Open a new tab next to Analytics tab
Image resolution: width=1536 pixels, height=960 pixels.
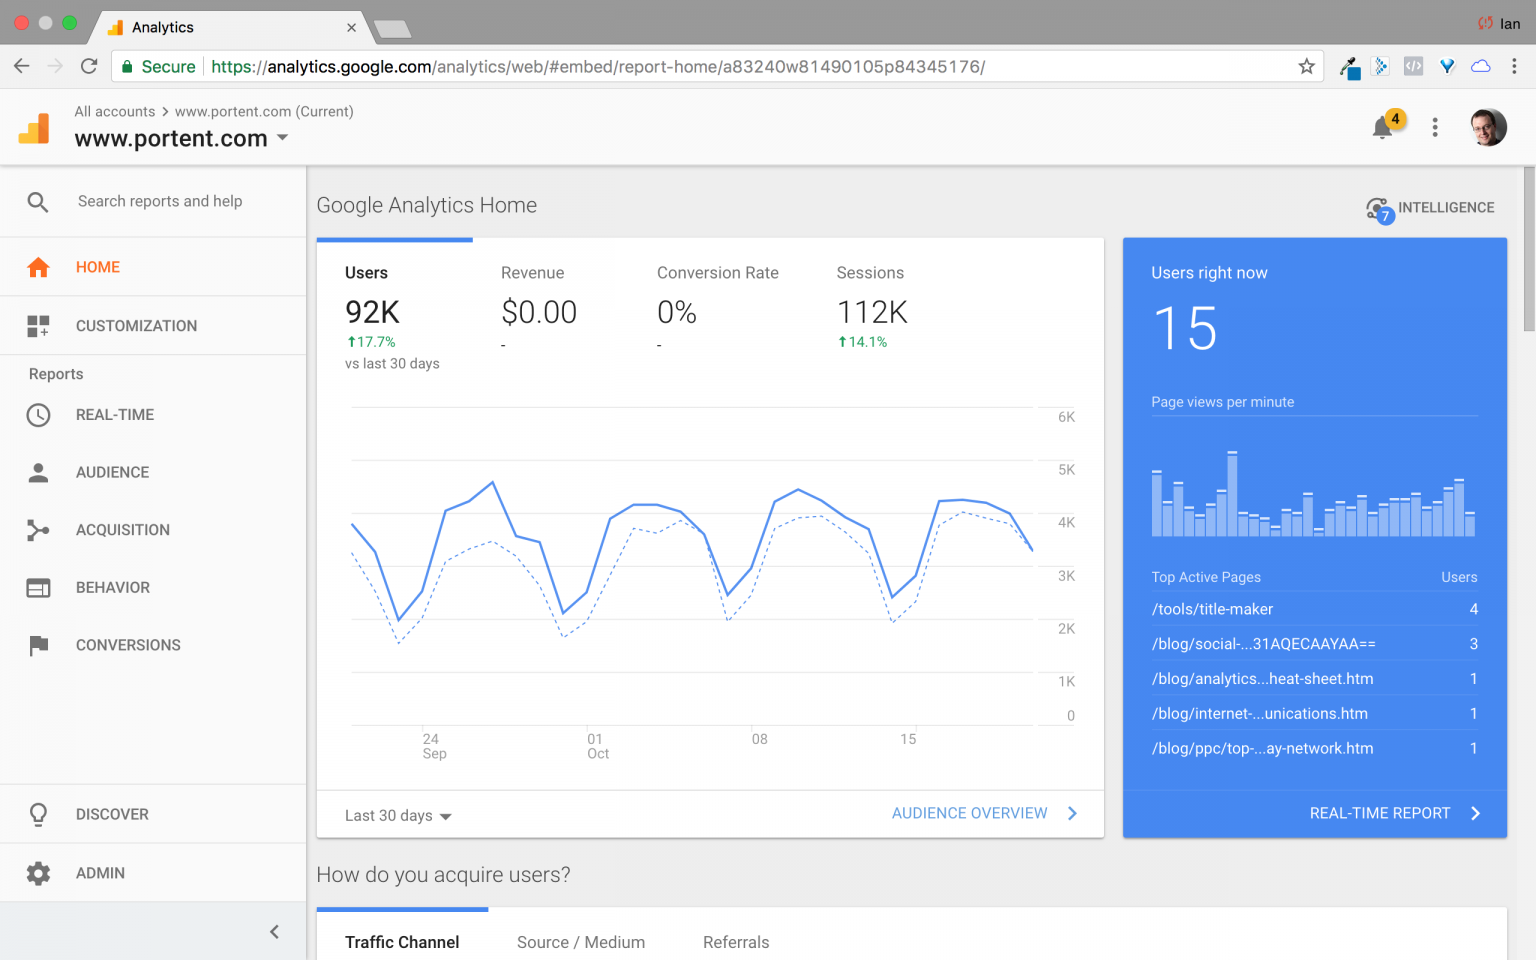click(392, 29)
